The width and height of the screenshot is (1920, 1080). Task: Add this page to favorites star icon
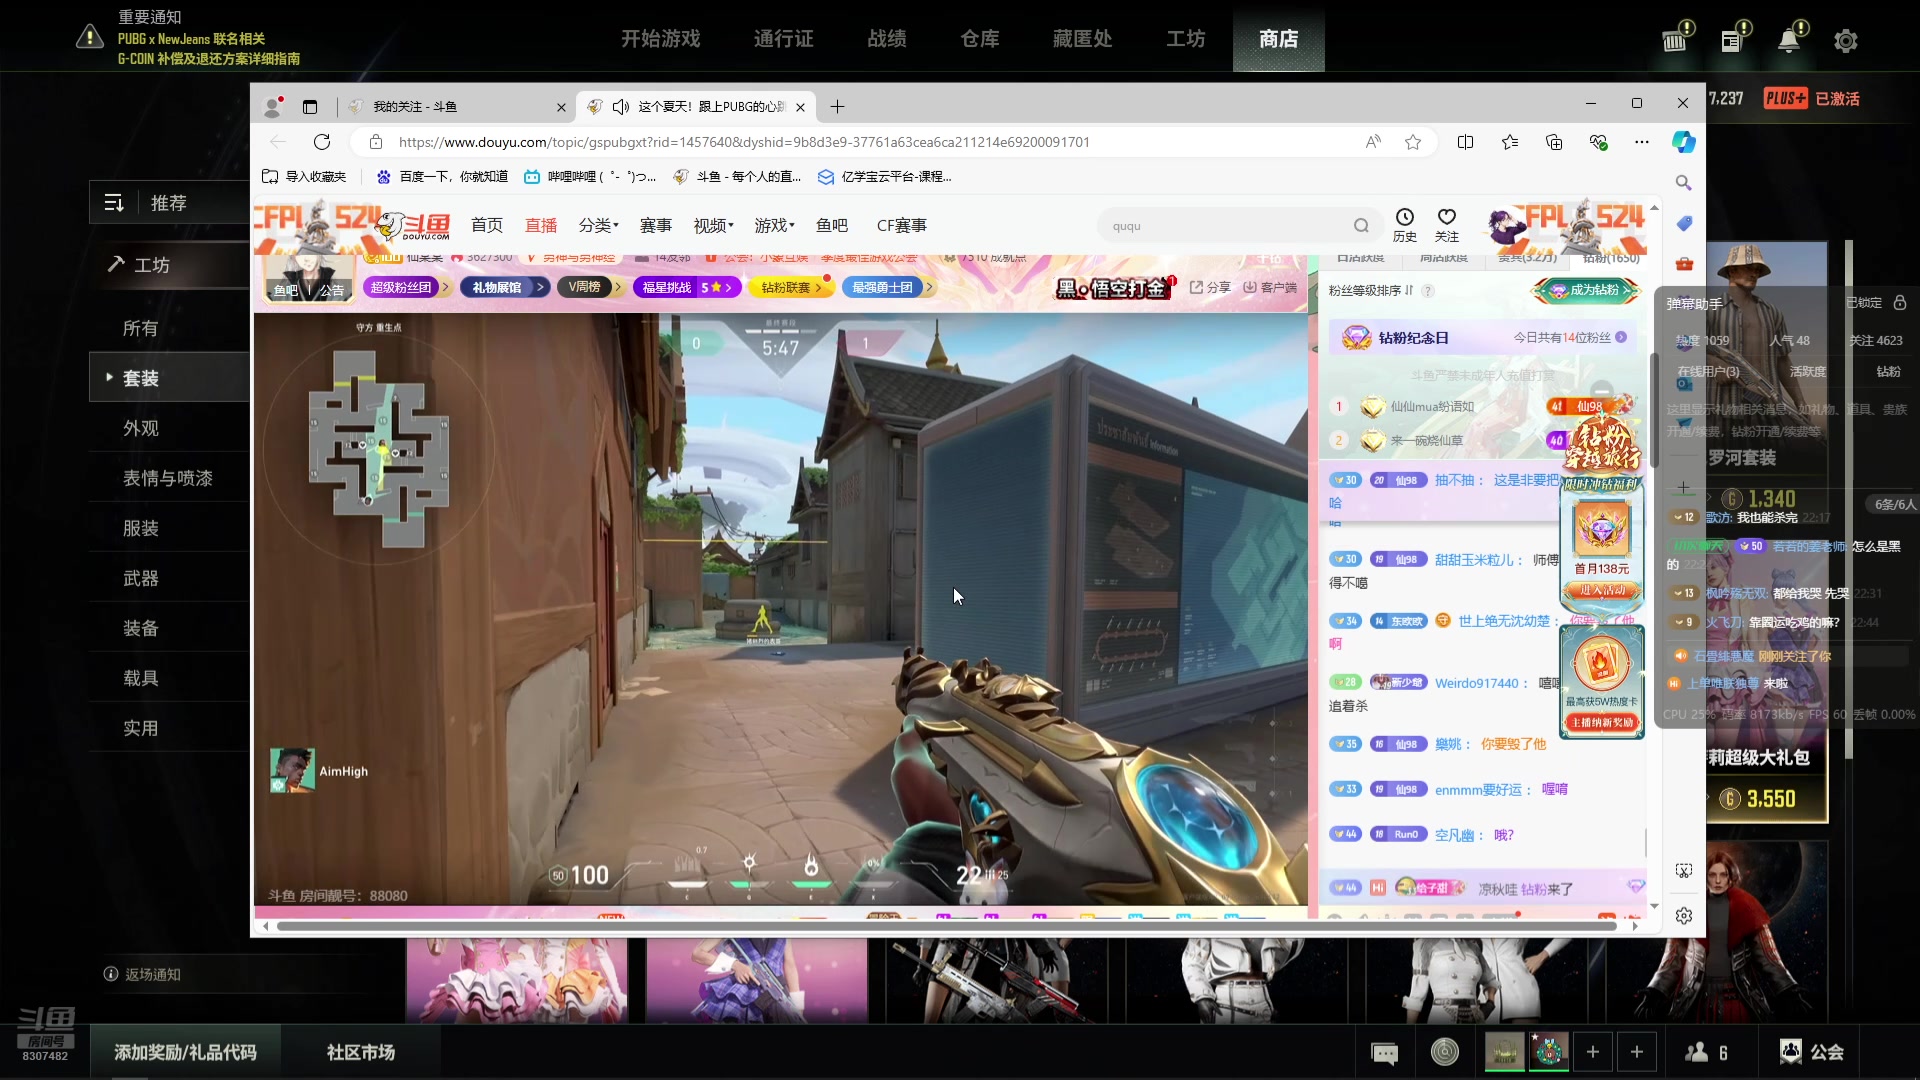point(1413,142)
